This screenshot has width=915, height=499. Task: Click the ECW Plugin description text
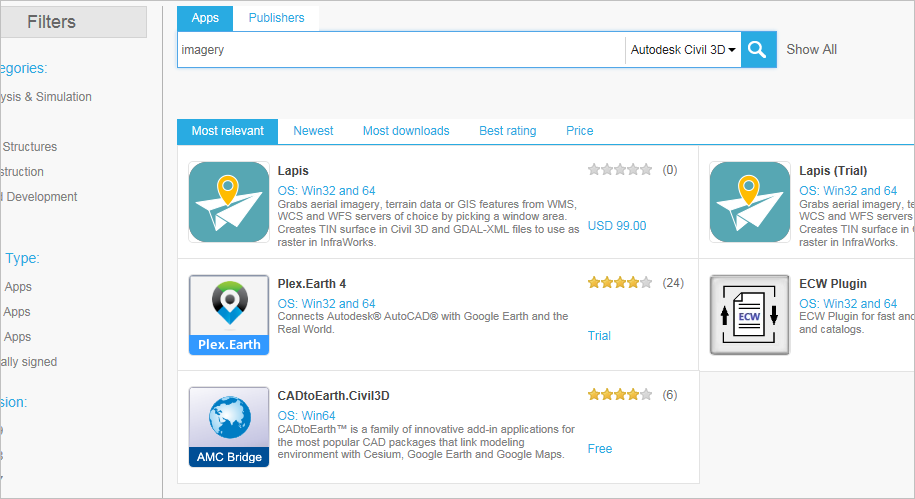tap(856, 323)
